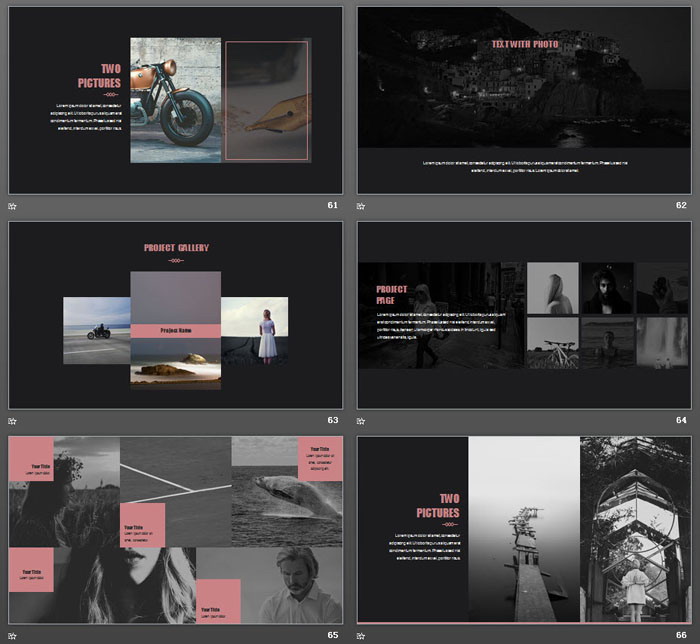This screenshot has width=700, height=644.
Task: Click the slide number 64 label
Action: pos(681,421)
